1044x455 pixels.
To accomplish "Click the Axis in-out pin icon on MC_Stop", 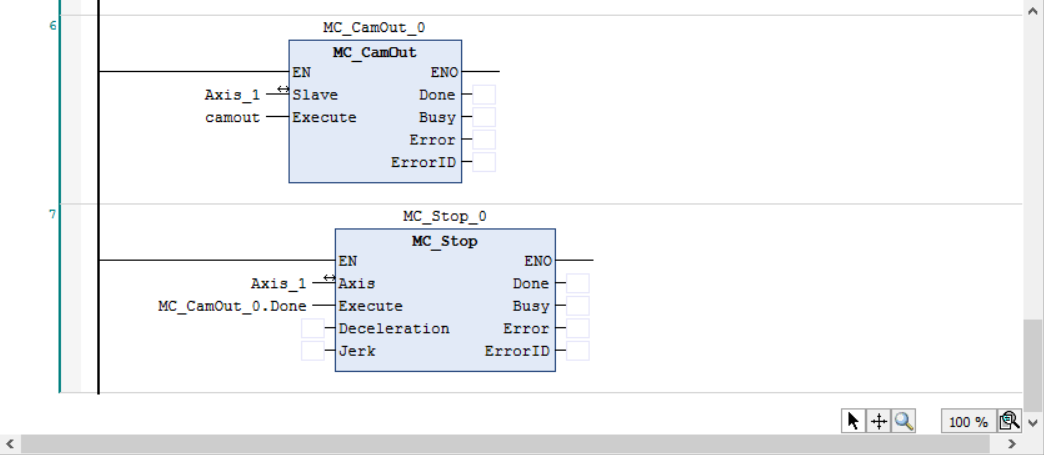I will coord(329,278).
